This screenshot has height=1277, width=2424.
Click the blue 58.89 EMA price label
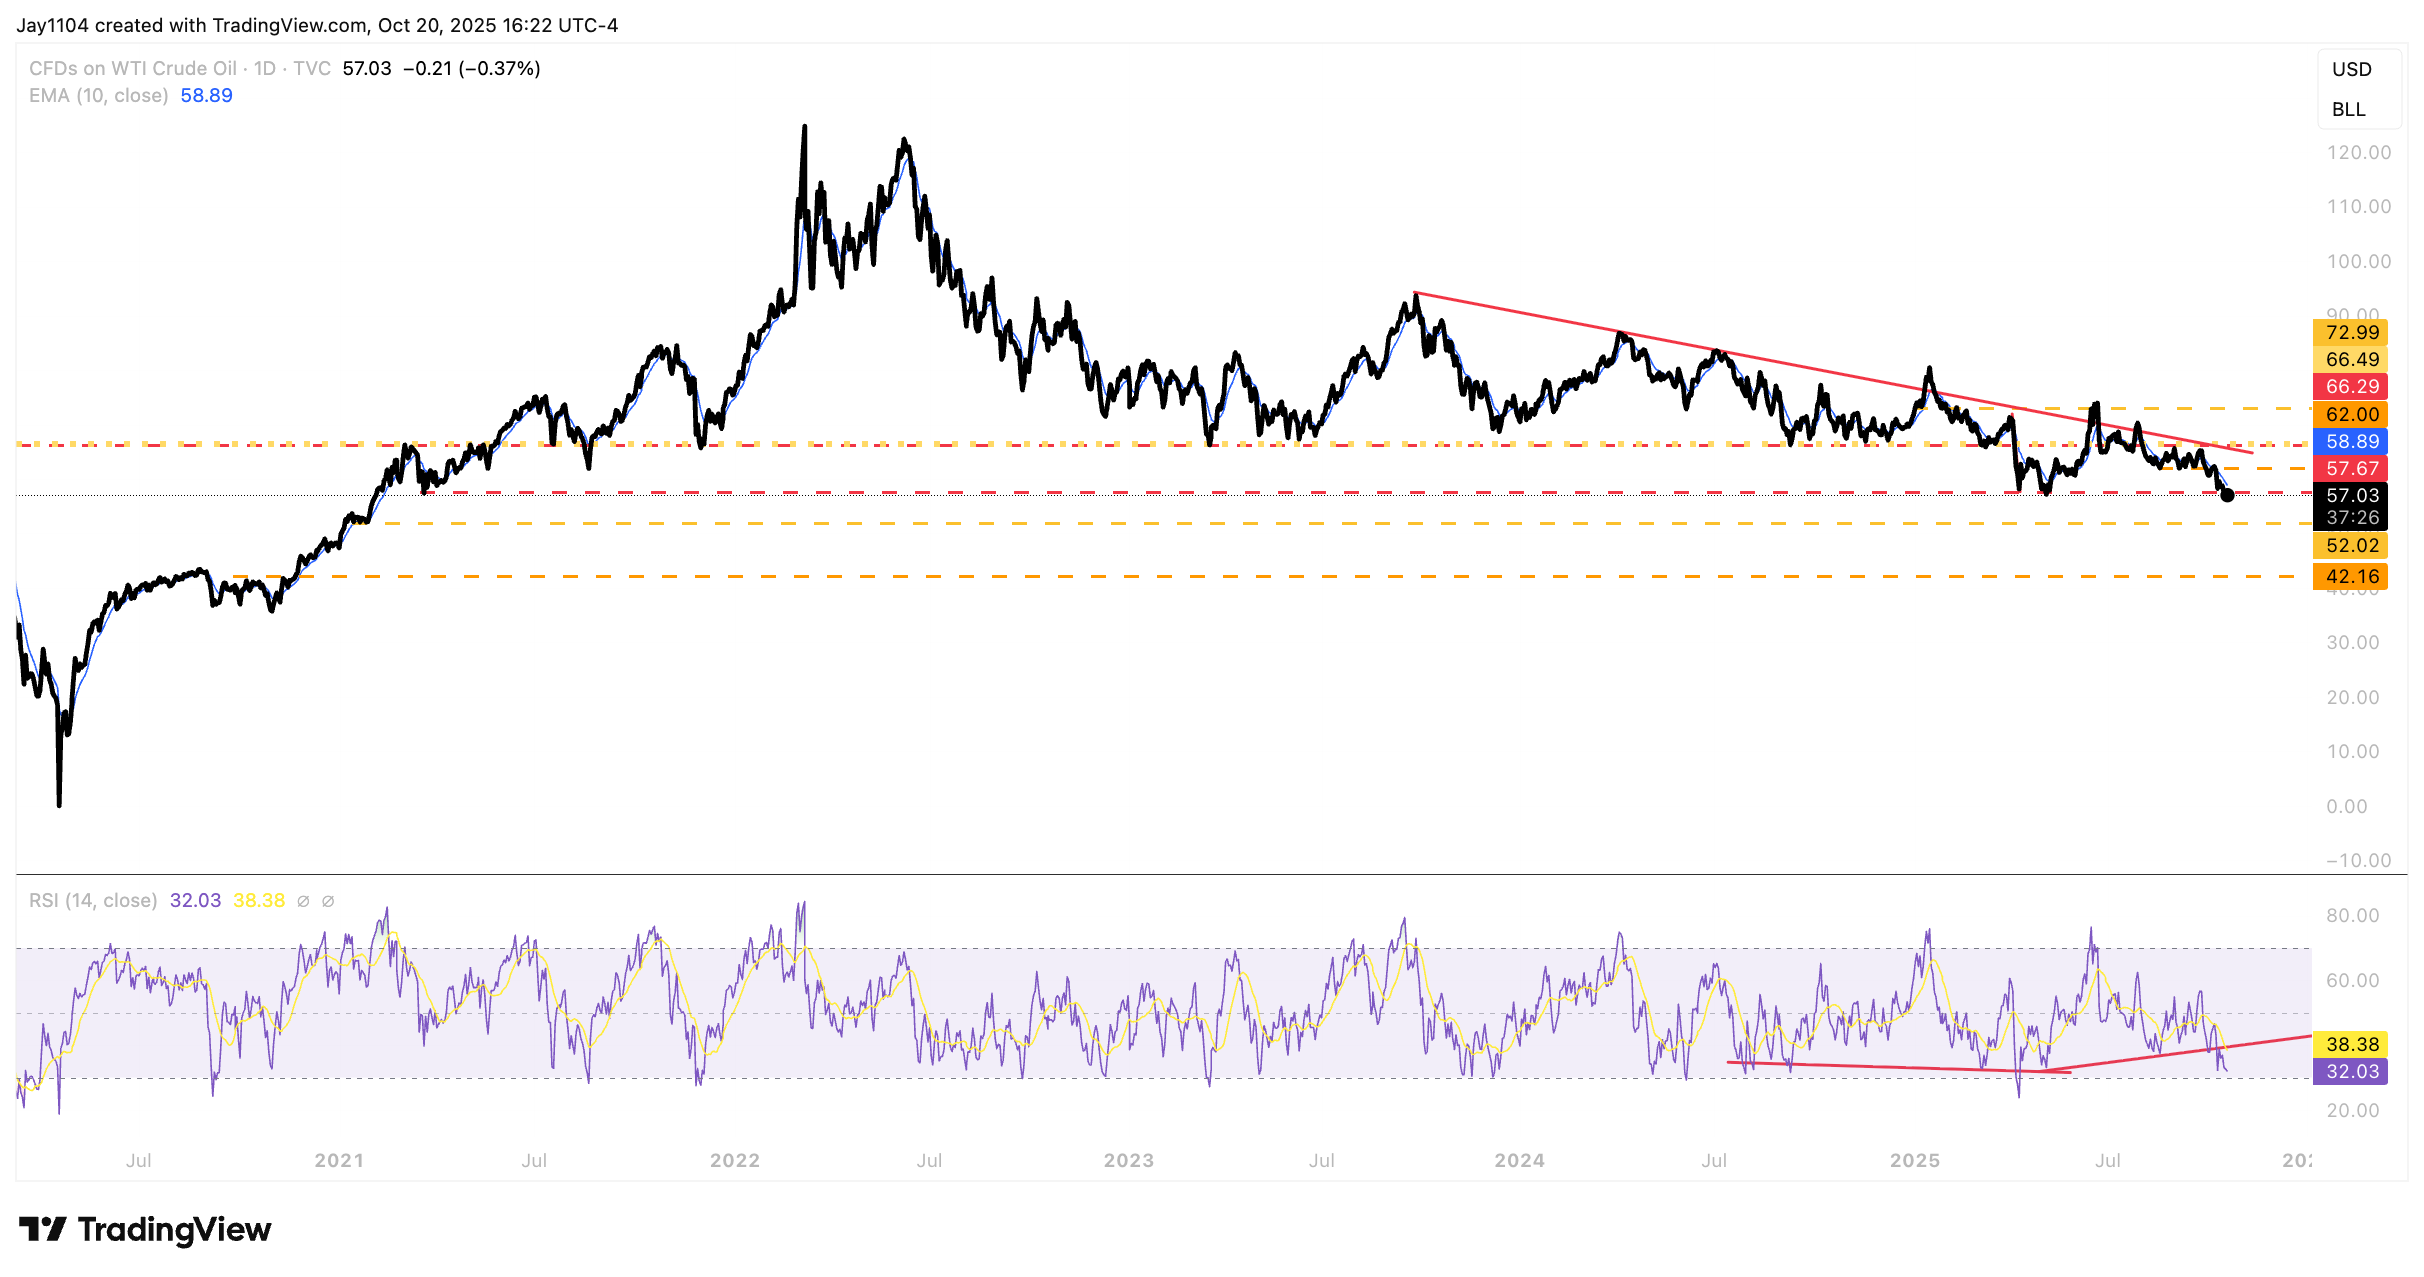2351,441
